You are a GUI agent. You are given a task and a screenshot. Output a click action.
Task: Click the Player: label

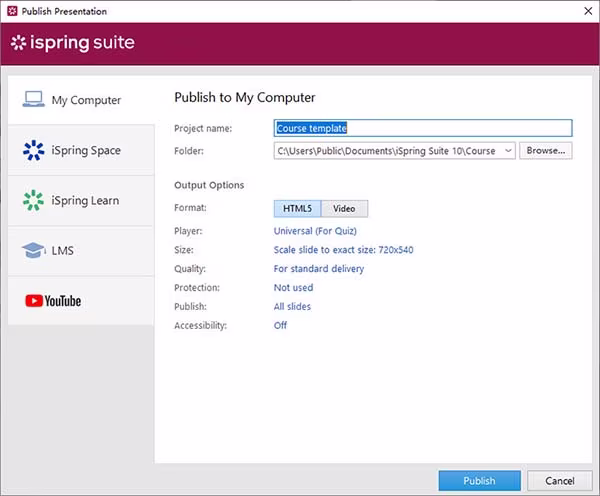pos(188,231)
